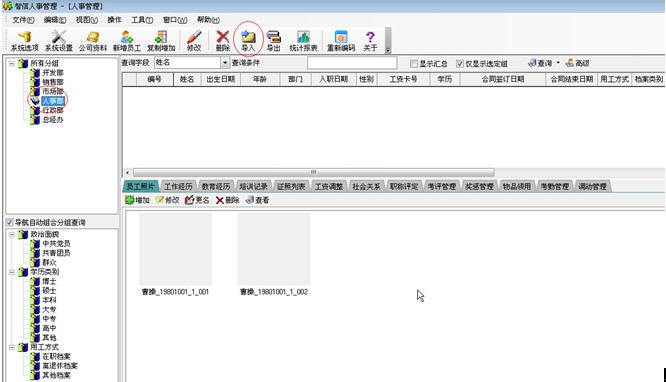666x382 pixels.
Task: Click the 复制增加 toolbar icon
Action: [161, 41]
